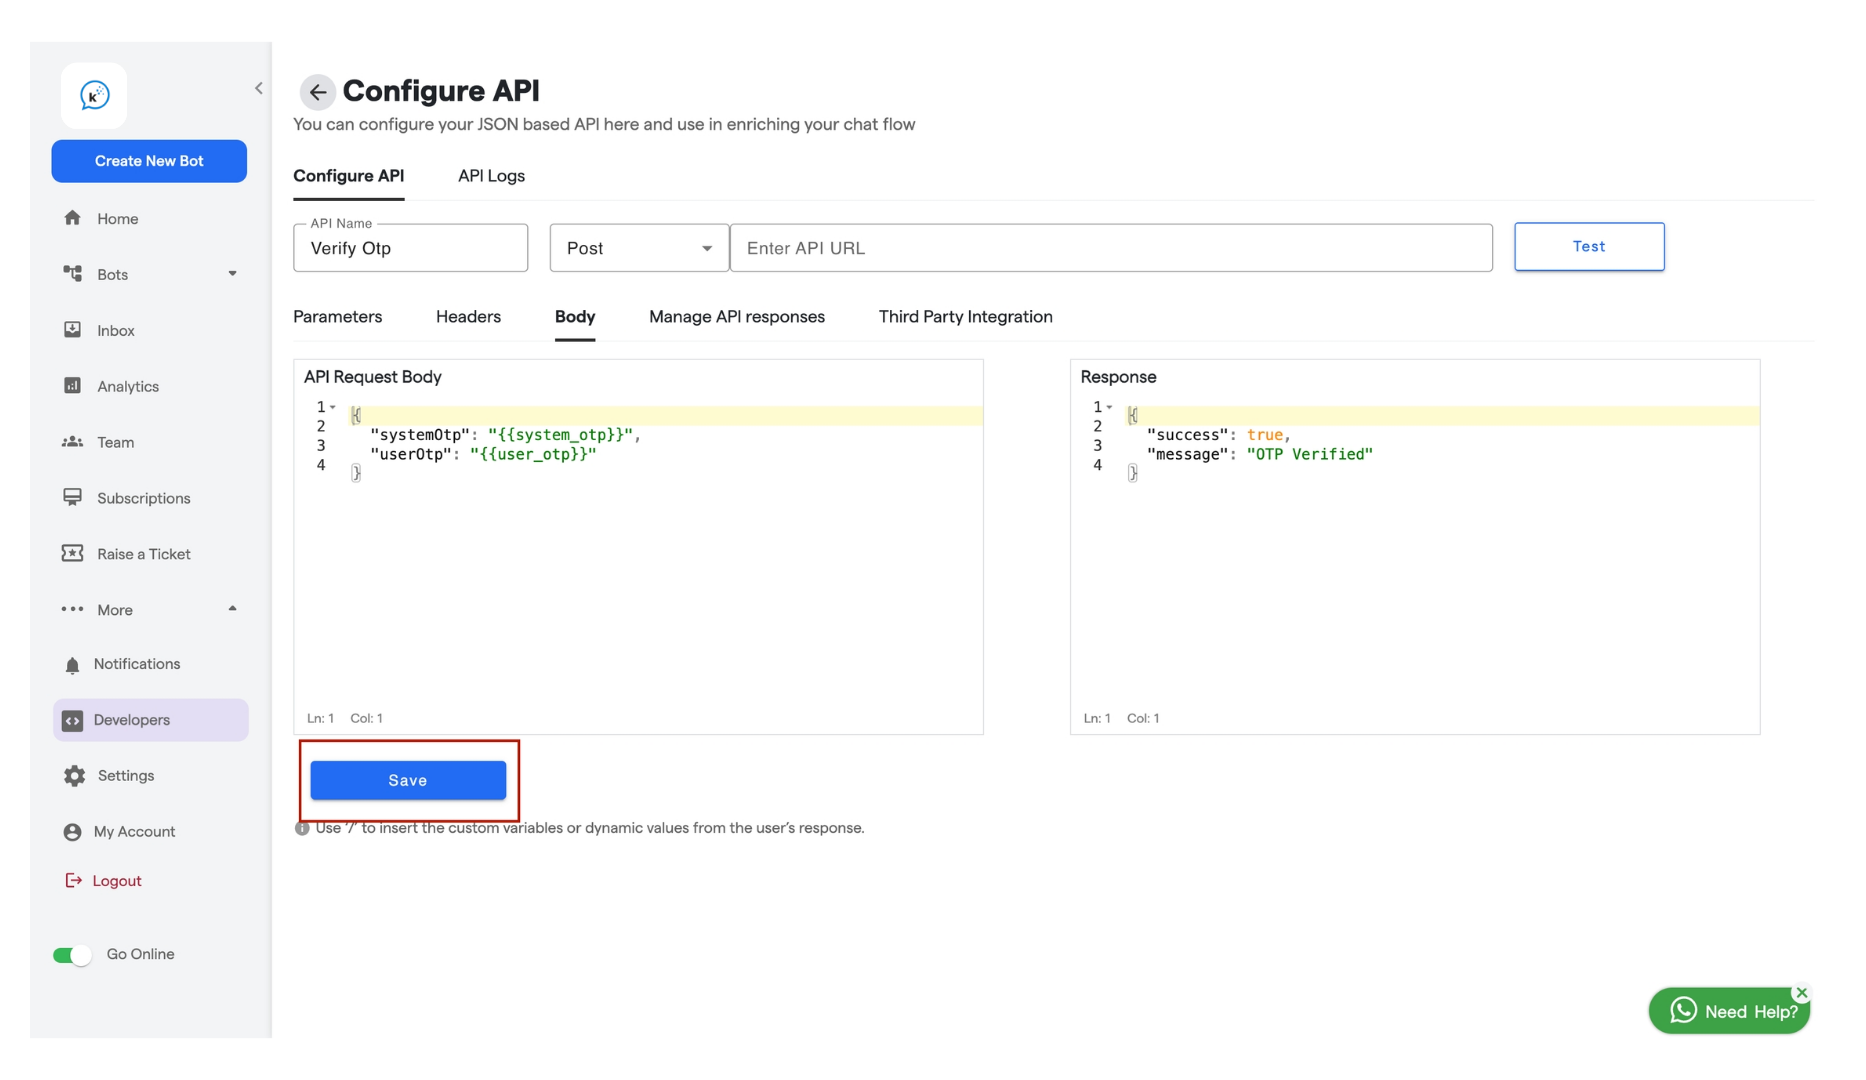Click the Developers code icon

coord(72,720)
